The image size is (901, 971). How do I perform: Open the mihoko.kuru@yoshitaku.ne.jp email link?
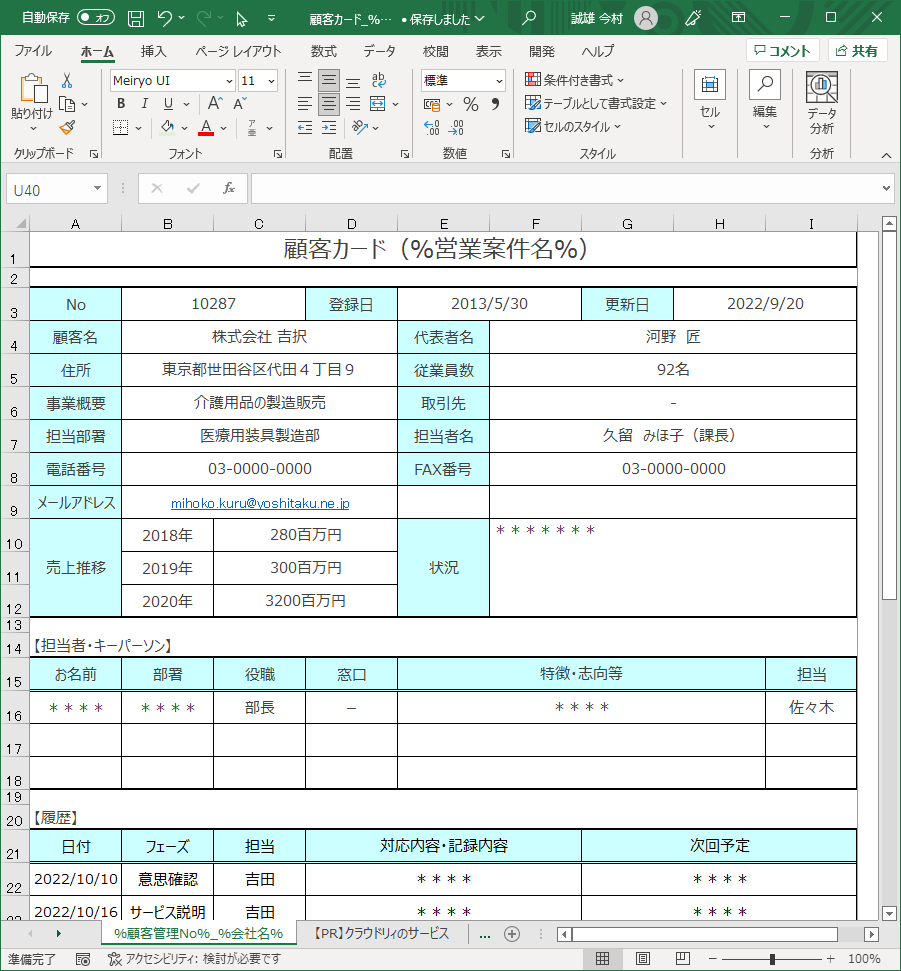coord(260,504)
